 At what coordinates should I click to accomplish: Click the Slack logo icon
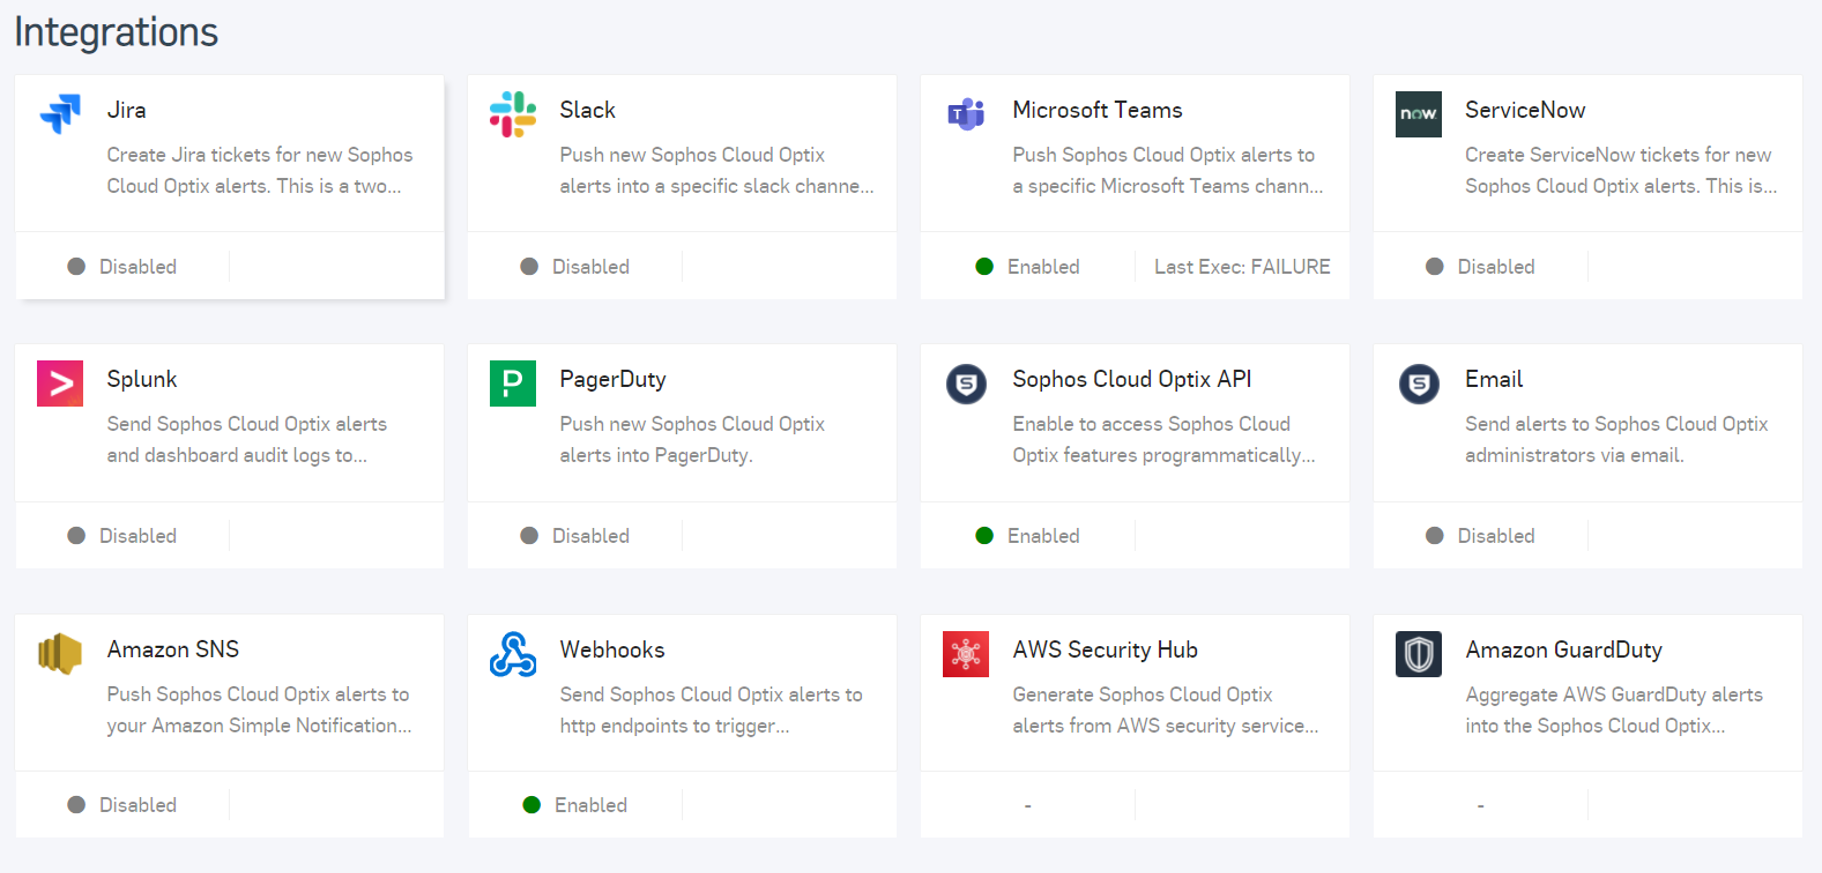coord(513,114)
